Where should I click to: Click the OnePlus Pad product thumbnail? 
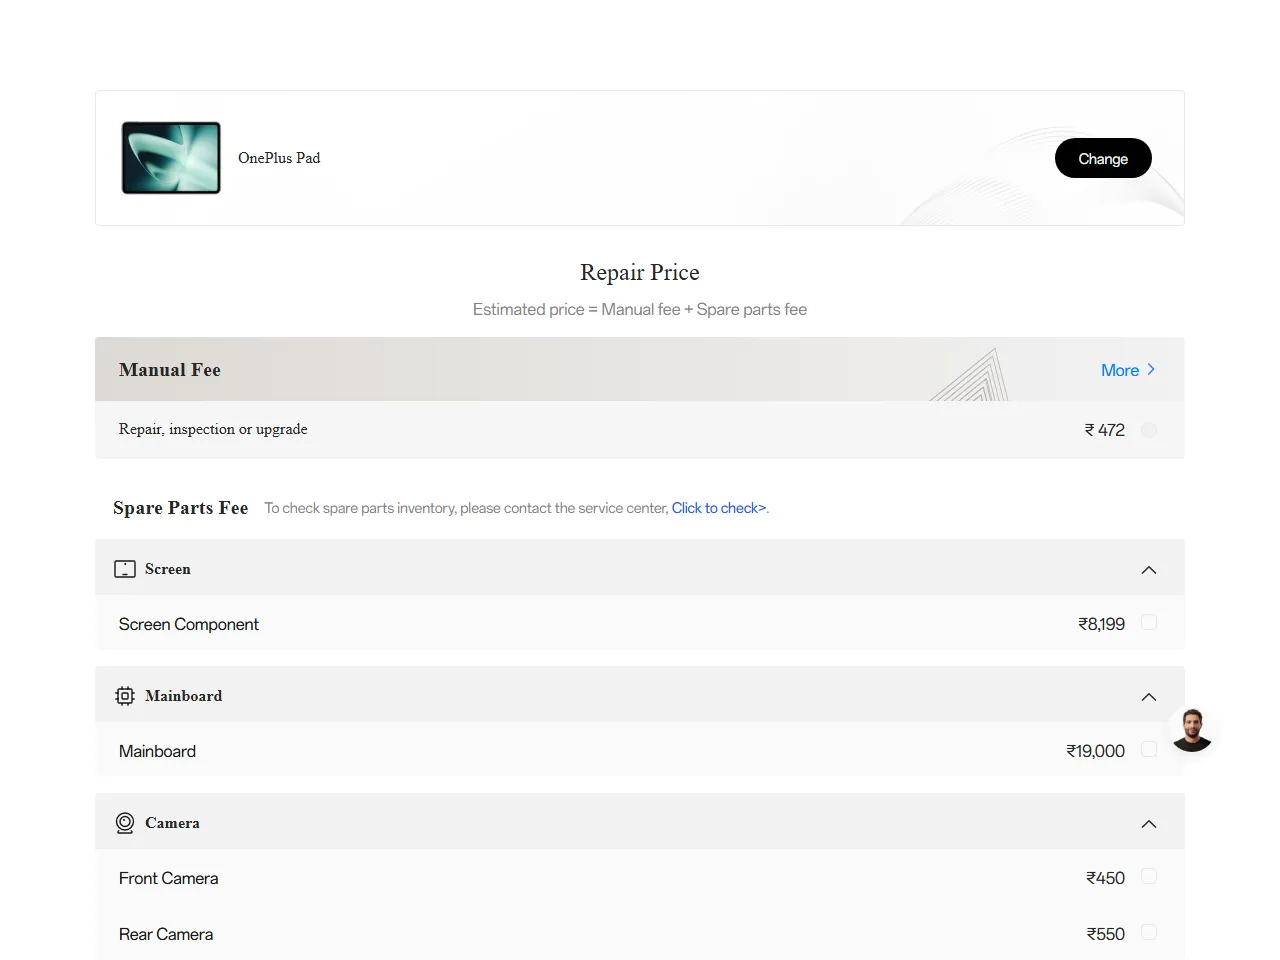point(171,158)
